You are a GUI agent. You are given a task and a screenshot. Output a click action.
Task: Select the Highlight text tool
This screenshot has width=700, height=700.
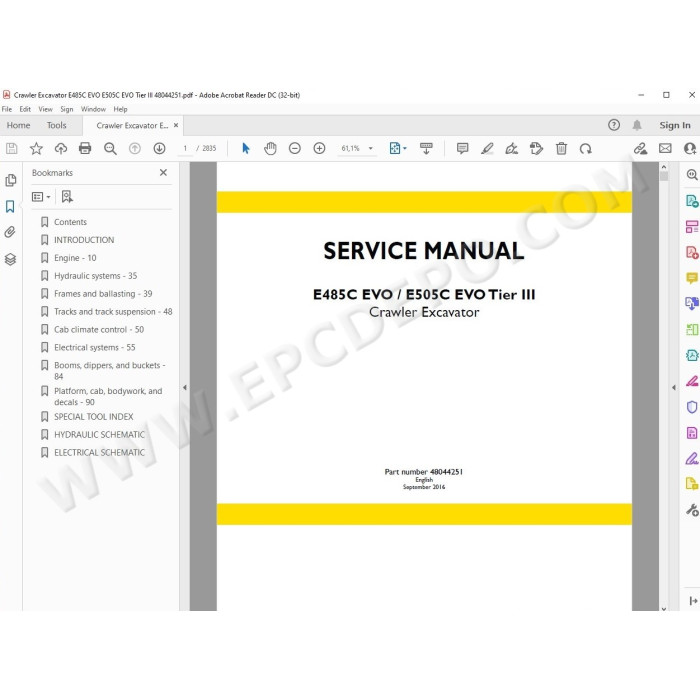point(487,148)
